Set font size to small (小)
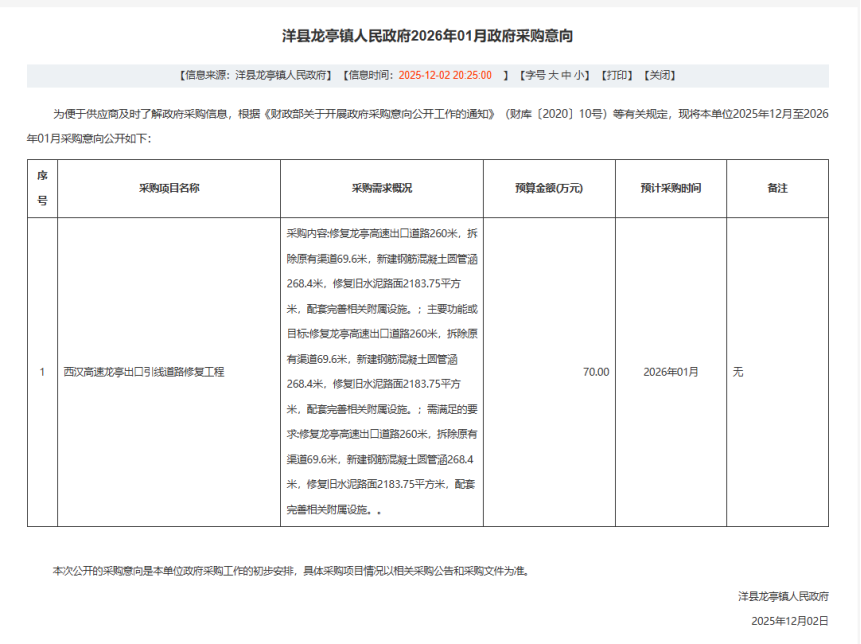Screen dimensions: 861x644 click(581, 75)
